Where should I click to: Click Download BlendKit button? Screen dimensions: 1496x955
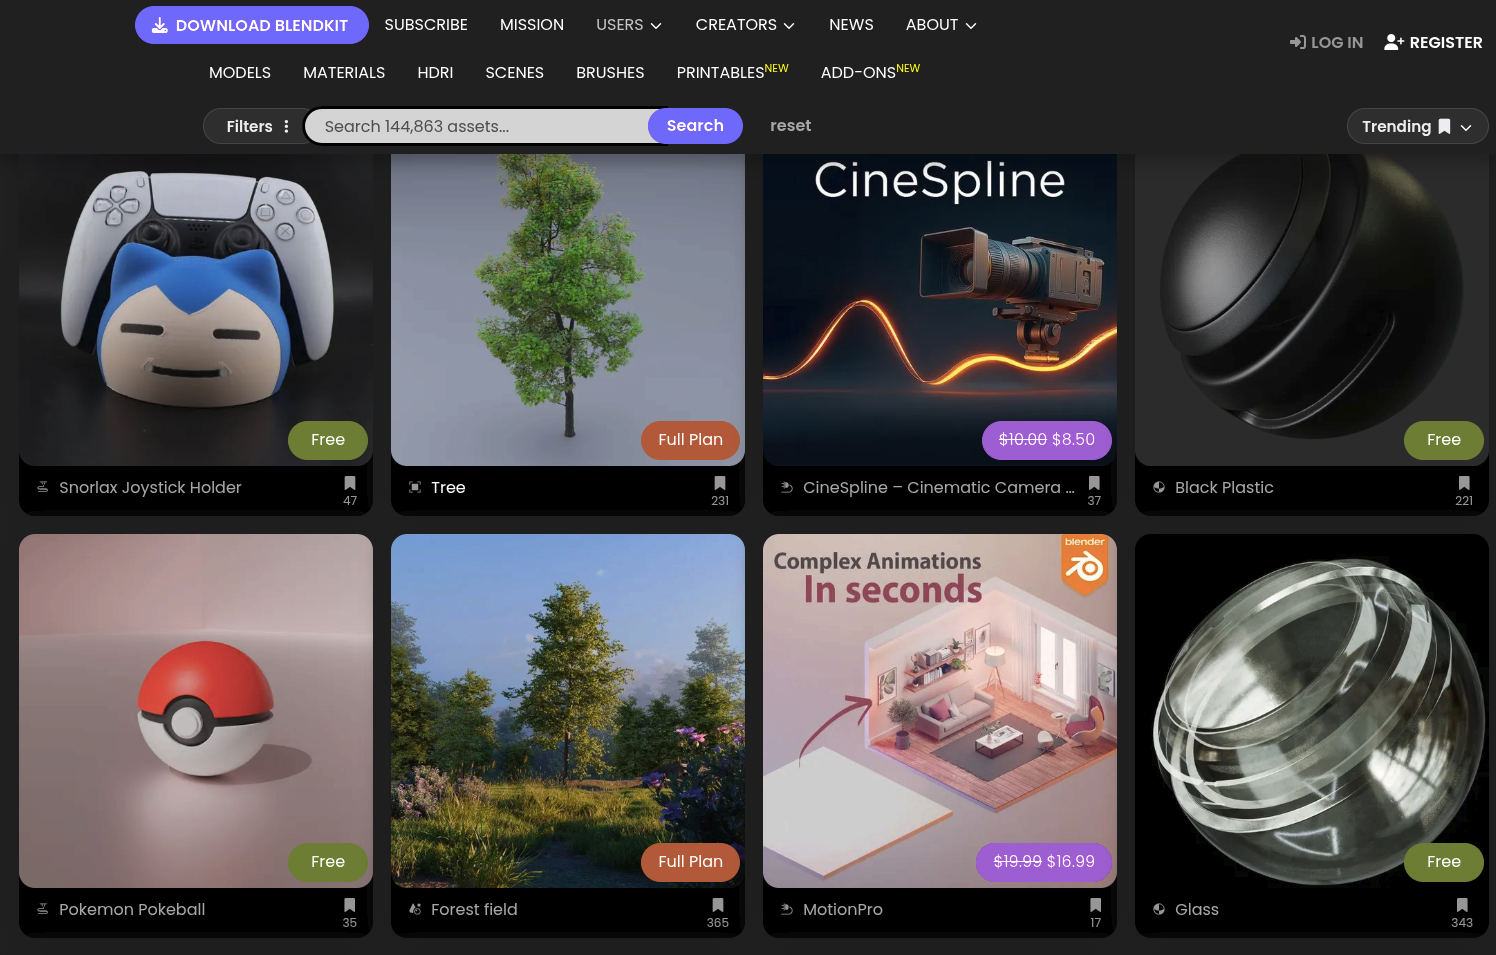(x=252, y=25)
